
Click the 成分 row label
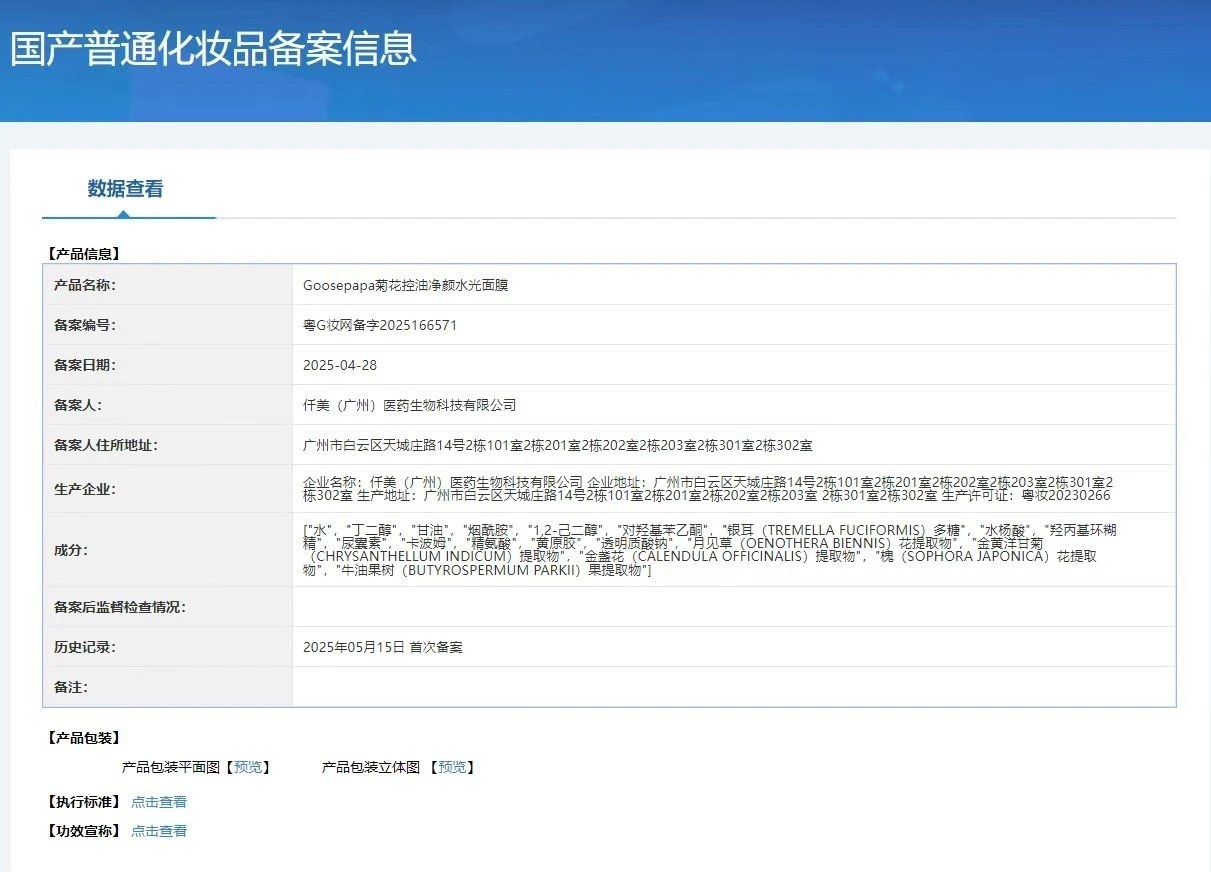(71, 550)
